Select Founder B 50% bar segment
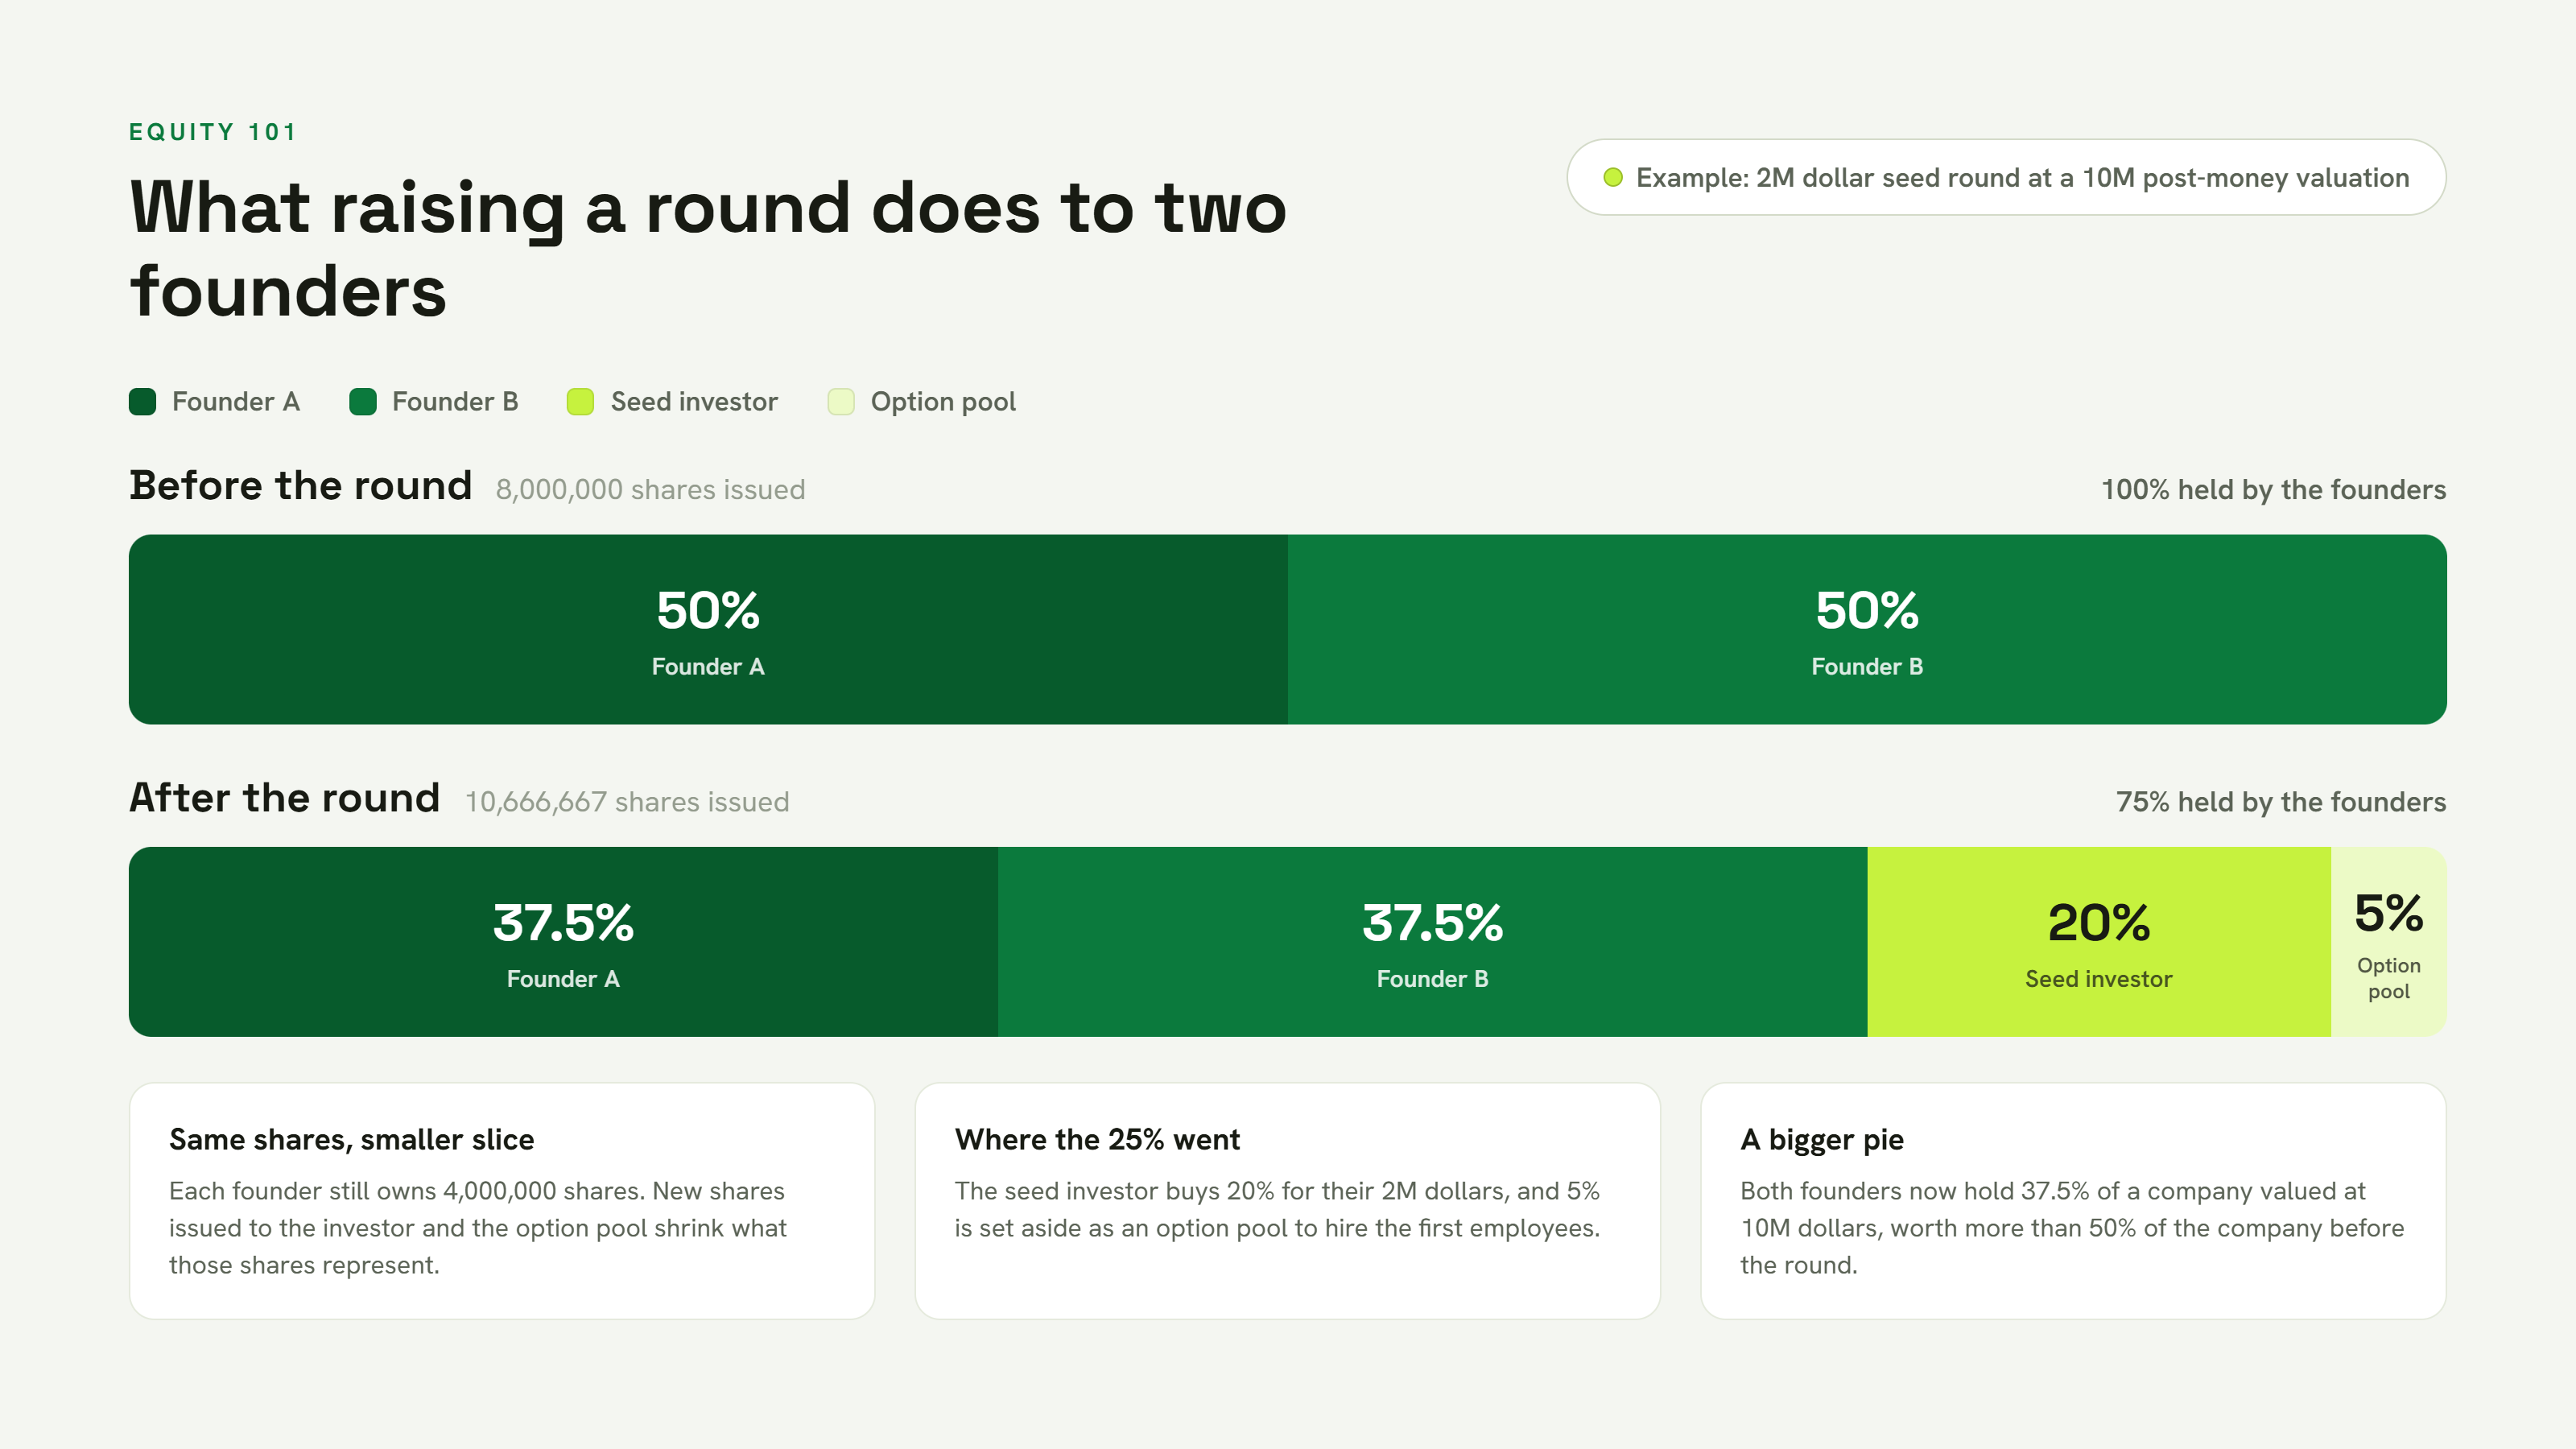The width and height of the screenshot is (2576, 1449). [1867, 629]
